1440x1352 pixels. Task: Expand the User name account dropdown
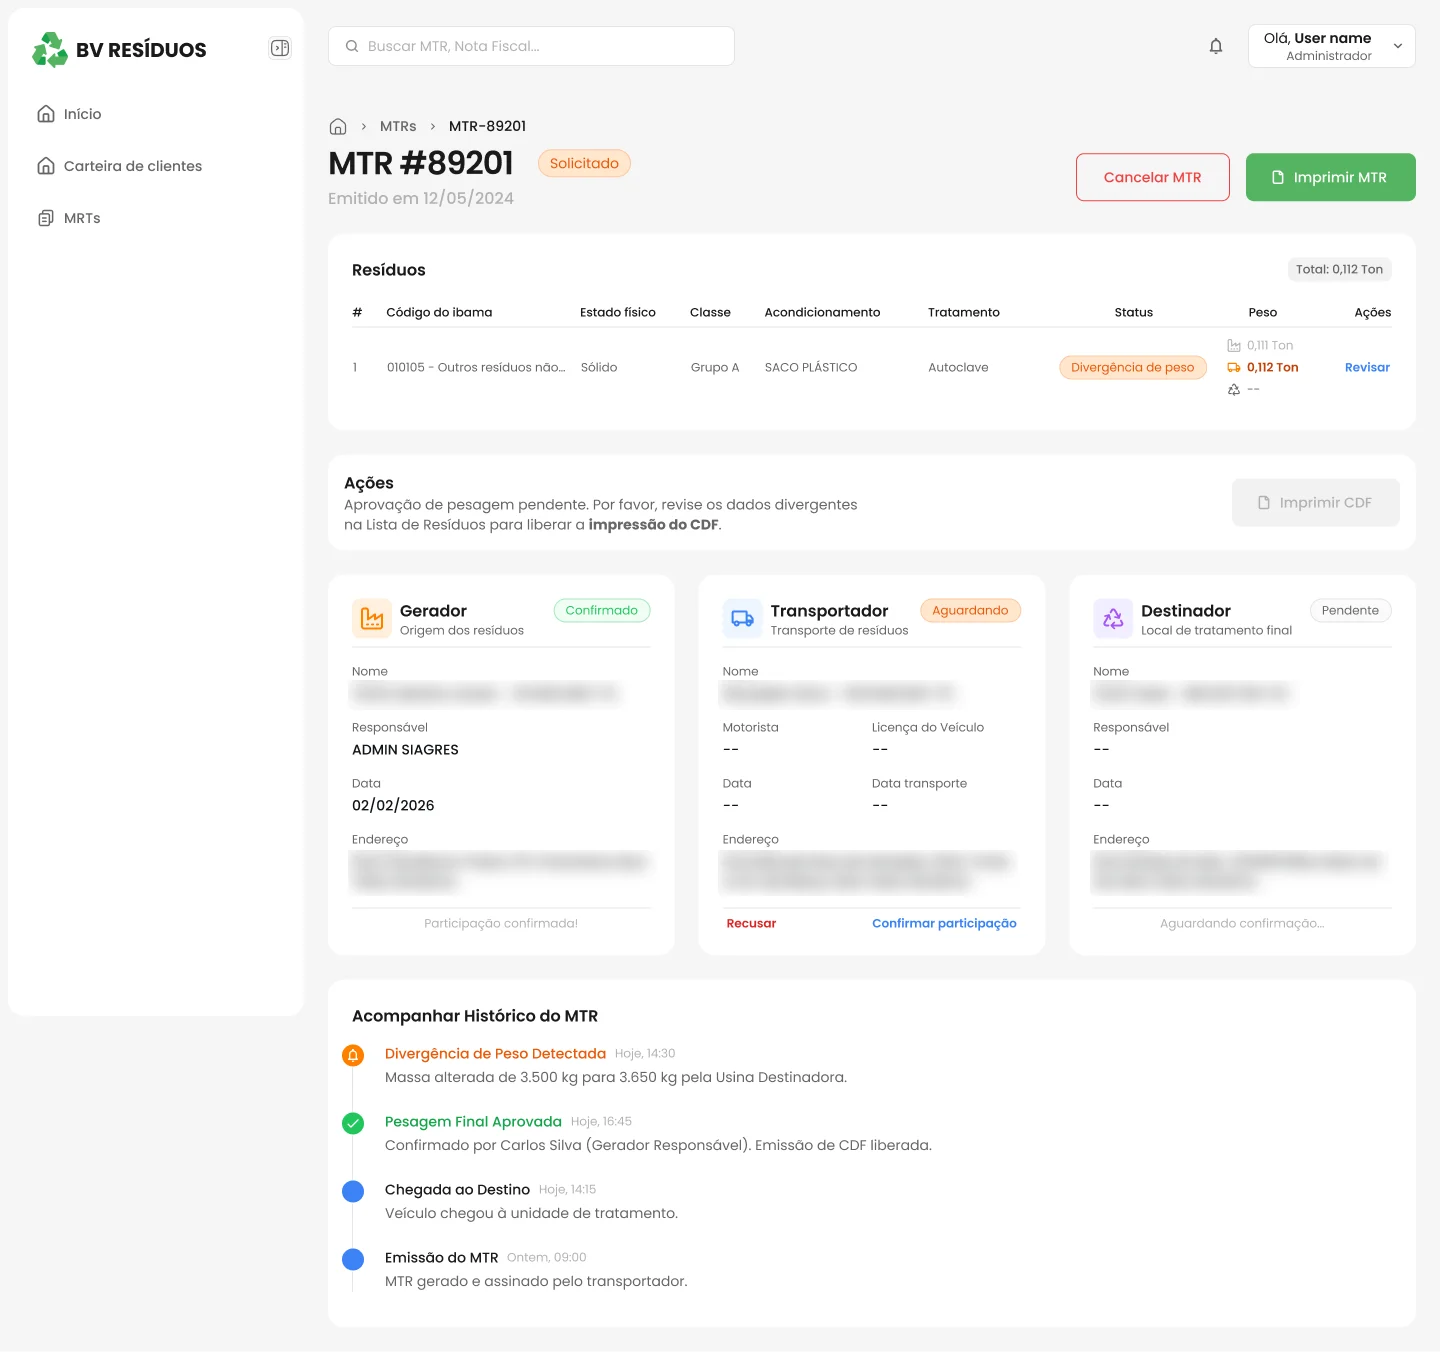1332,46
